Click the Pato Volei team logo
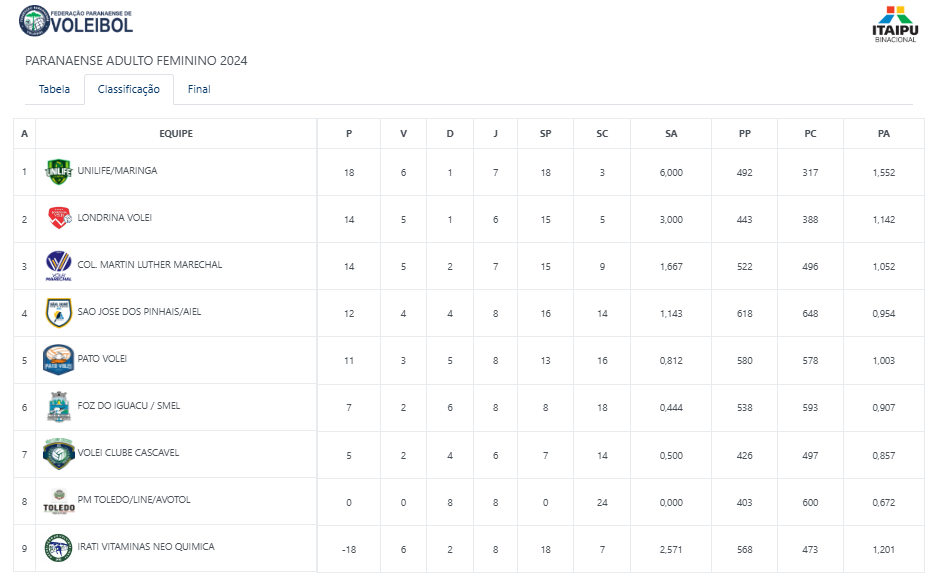 [x=58, y=359]
